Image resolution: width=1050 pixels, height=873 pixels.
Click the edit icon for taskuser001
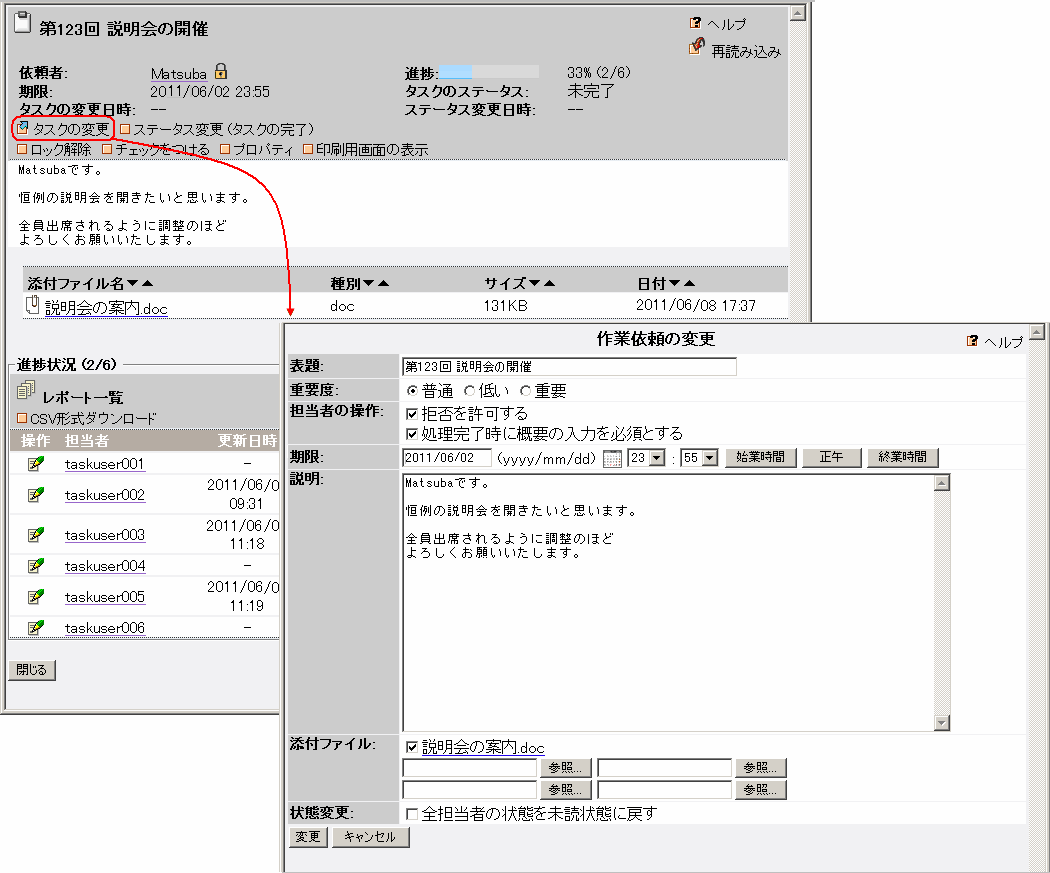36,463
